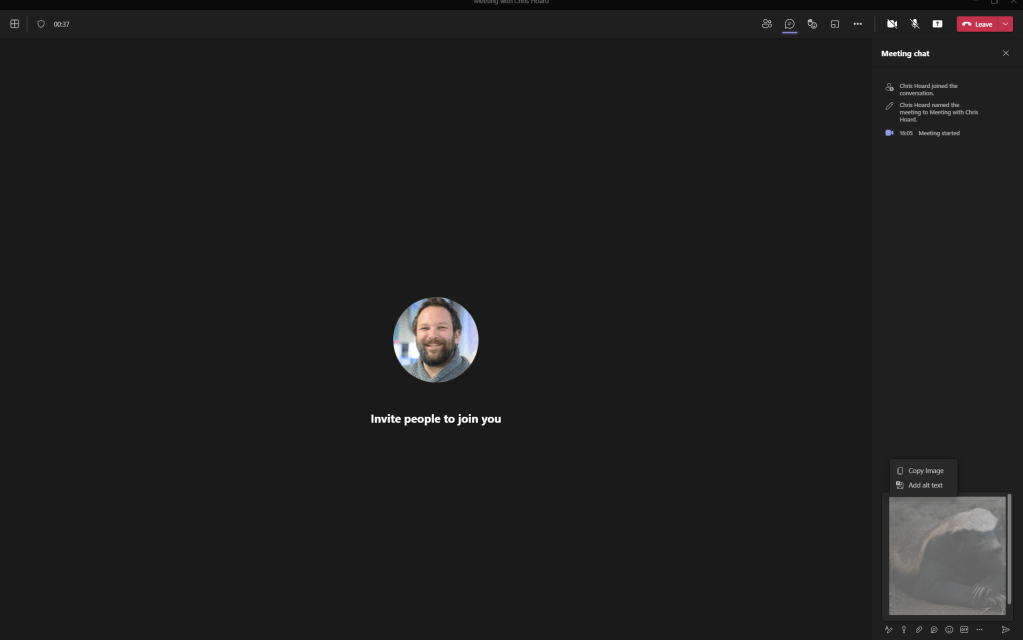
Task: Open the emoji picker in chat
Action: click(x=949, y=630)
